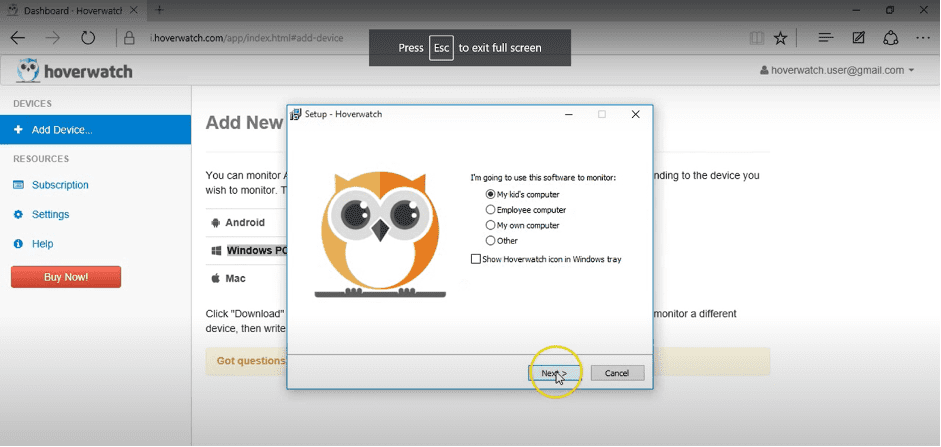Open 'Help' in the sidebar

(x=43, y=244)
